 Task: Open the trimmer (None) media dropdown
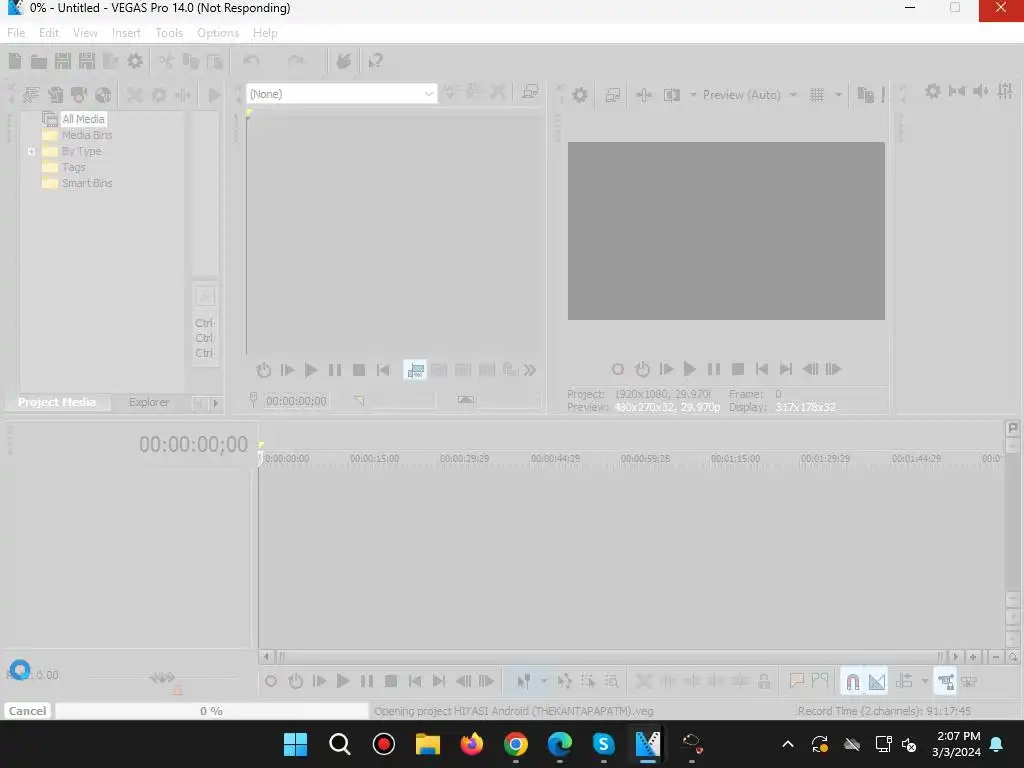click(x=342, y=94)
